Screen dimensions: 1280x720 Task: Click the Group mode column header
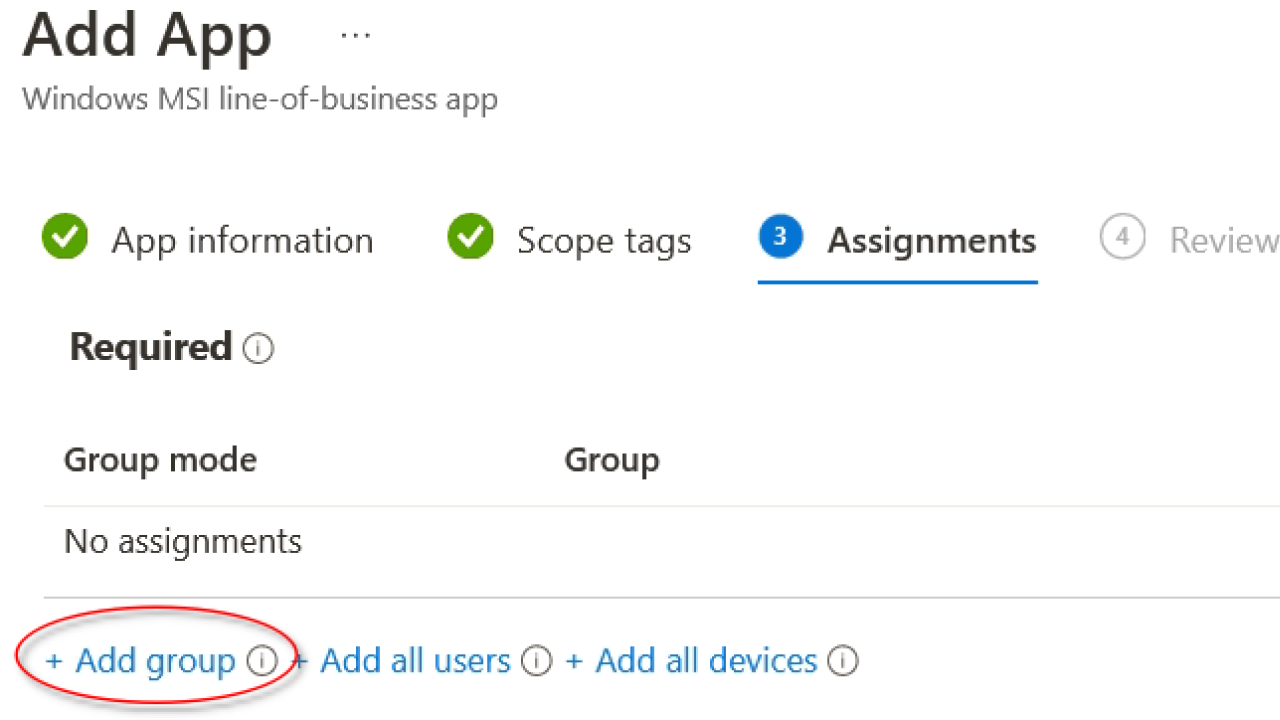pos(160,460)
